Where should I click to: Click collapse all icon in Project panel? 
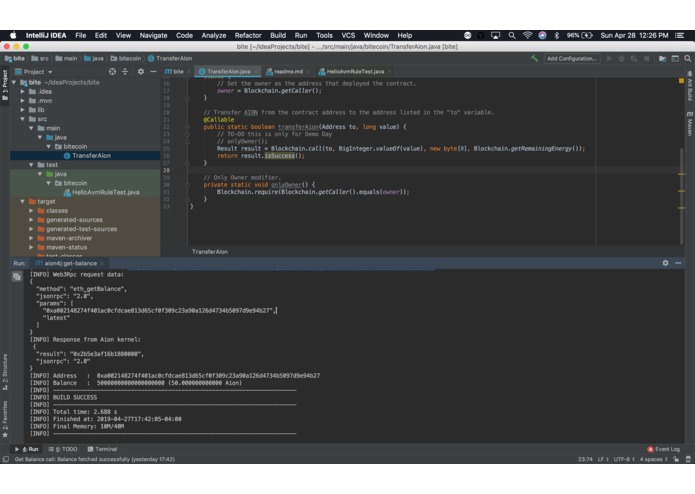click(125, 71)
